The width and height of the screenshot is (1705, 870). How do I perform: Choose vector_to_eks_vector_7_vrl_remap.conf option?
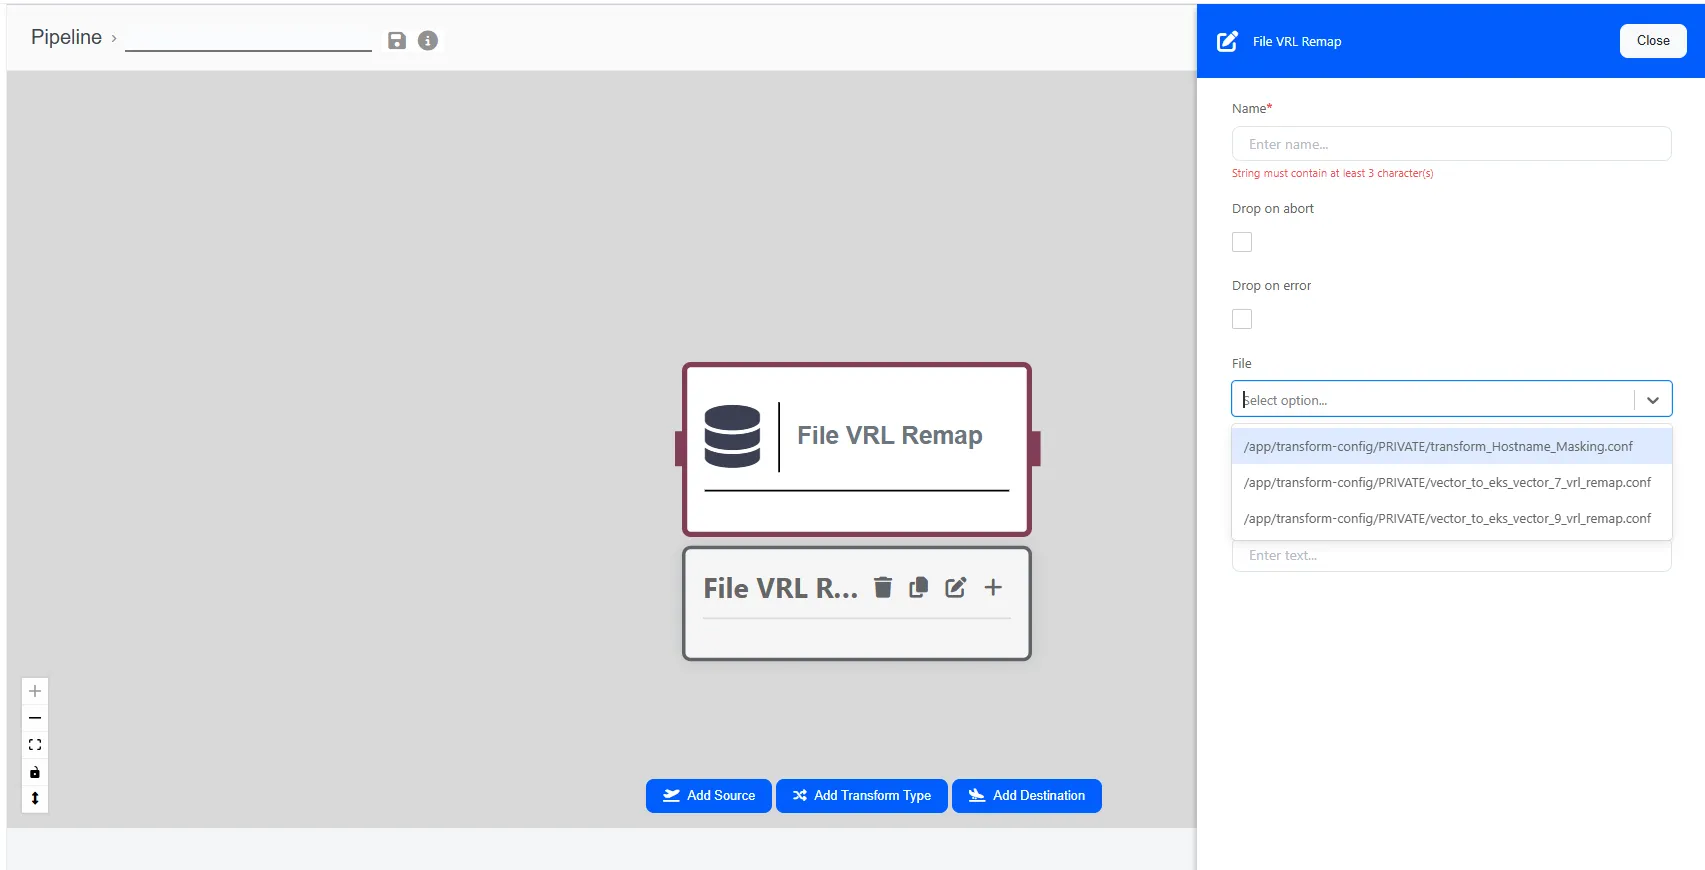1452,482
